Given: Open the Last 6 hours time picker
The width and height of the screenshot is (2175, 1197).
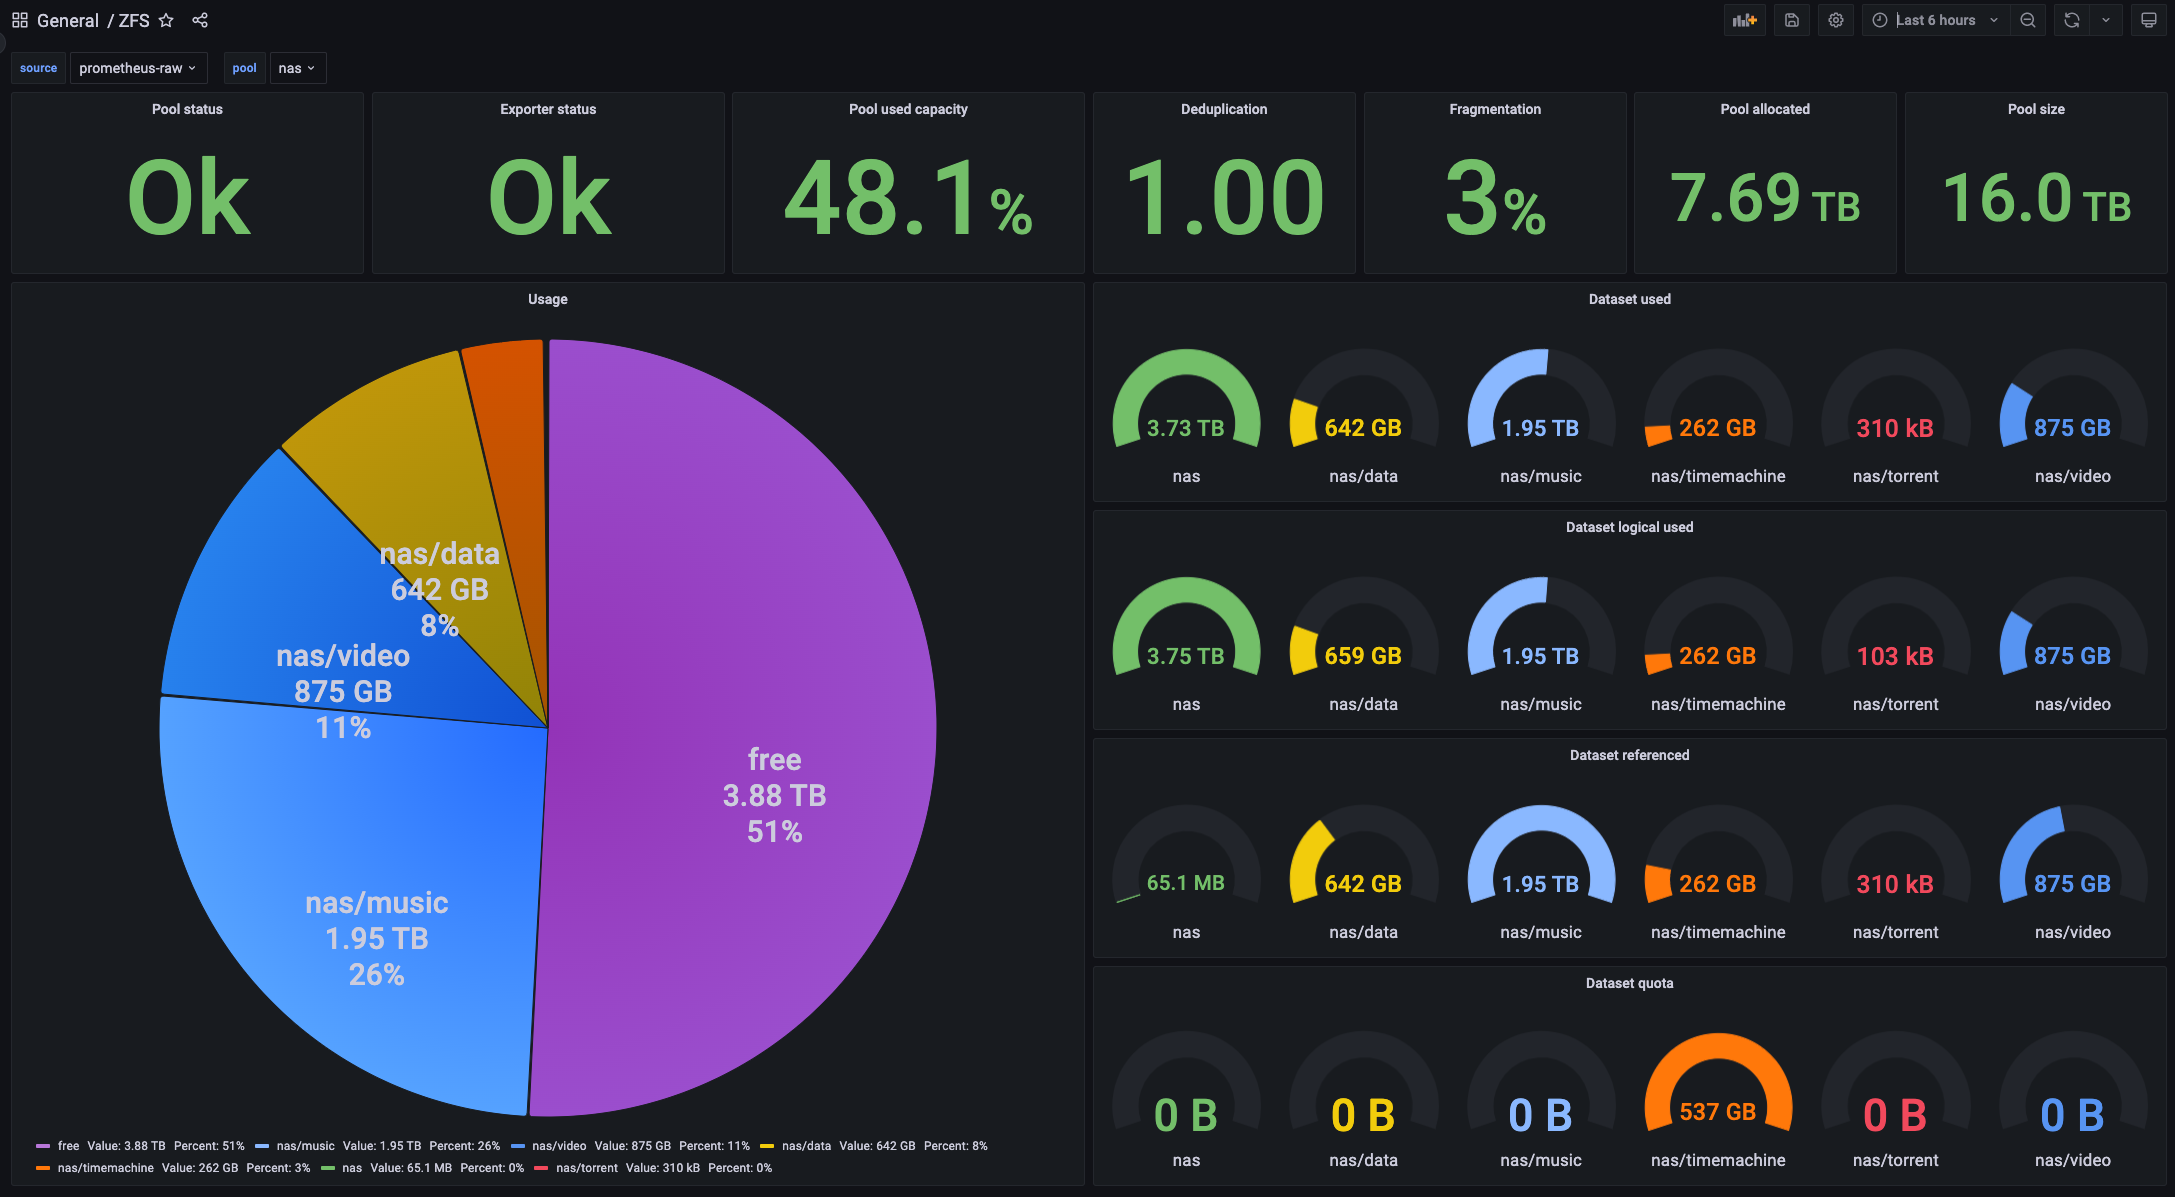Looking at the screenshot, I should tap(1935, 20).
